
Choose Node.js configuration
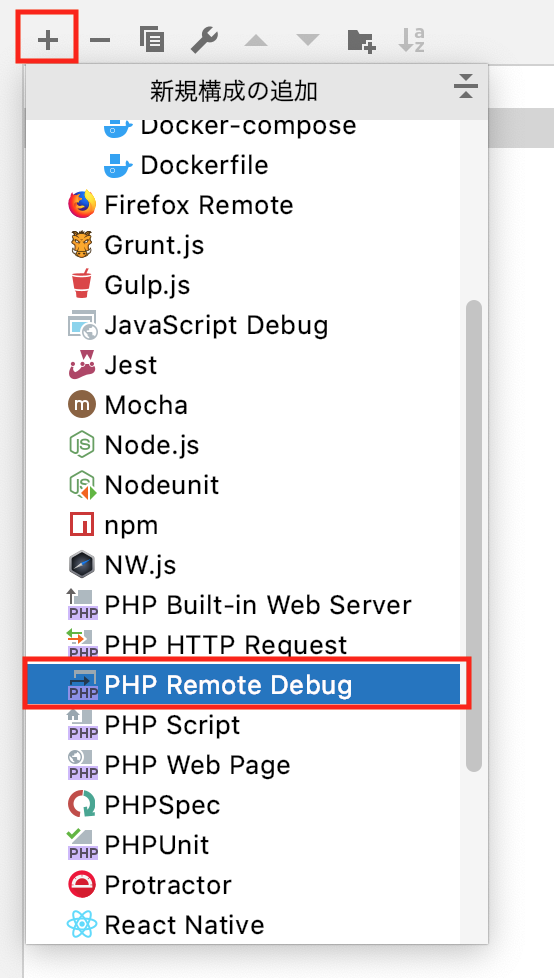243,445
